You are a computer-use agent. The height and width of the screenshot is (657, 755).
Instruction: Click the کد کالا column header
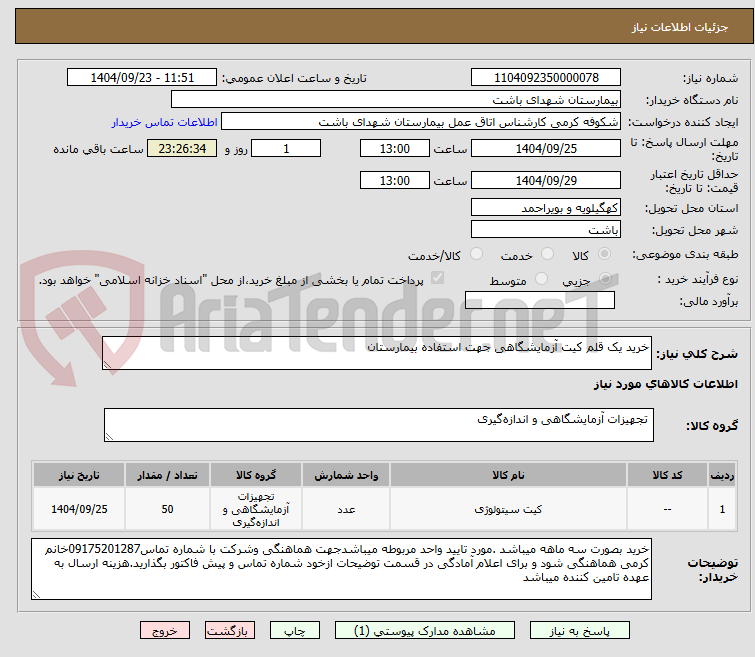(667, 475)
